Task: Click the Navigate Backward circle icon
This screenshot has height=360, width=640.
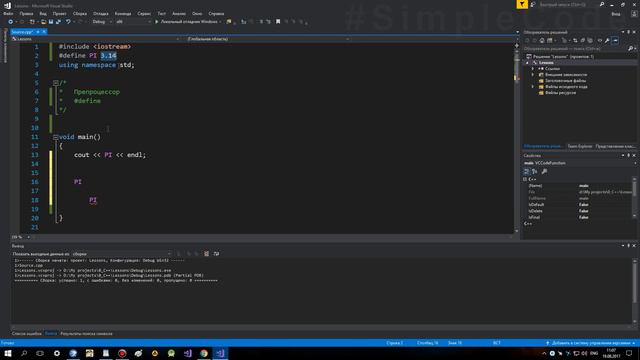Action: [x=11, y=22]
